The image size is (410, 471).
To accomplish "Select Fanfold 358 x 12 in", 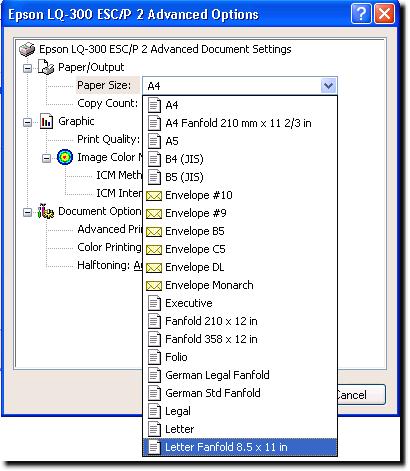I will click(x=240, y=339).
